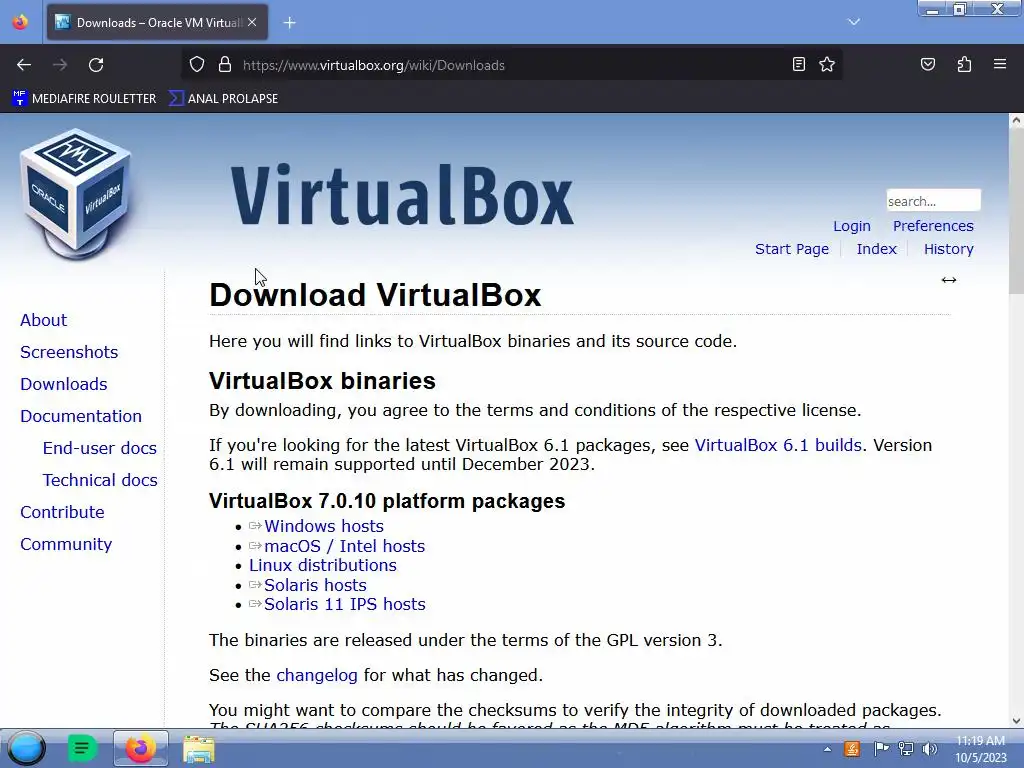Download macOS / Intel hosts package
This screenshot has width=1024, height=768.
(x=344, y=546)
